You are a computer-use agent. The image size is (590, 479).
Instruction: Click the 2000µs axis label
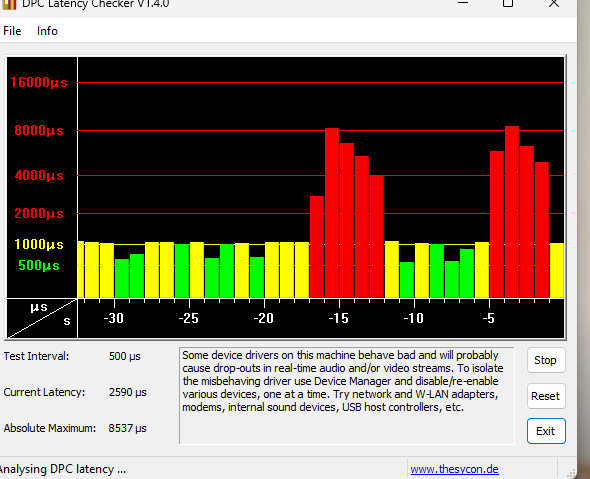click(x=39, y=213)
